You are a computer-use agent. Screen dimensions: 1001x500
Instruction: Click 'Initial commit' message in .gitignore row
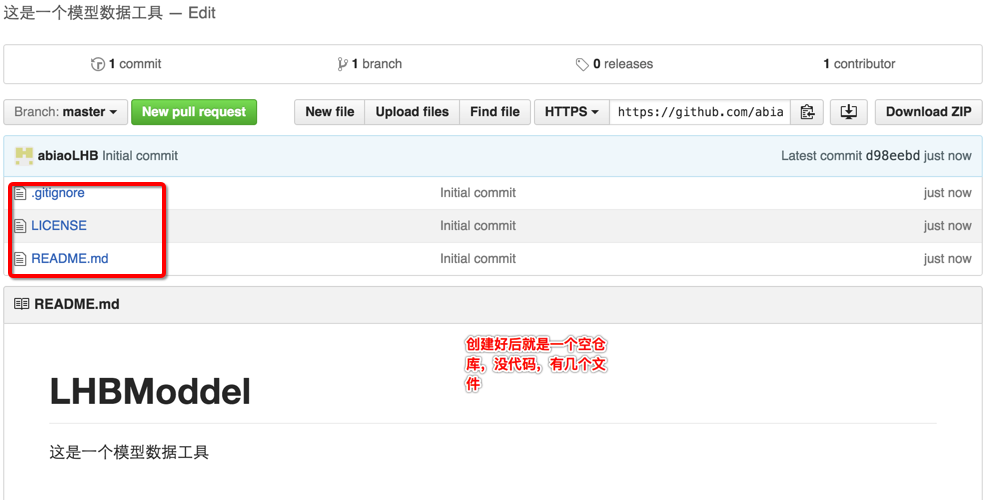click(478, 193)
